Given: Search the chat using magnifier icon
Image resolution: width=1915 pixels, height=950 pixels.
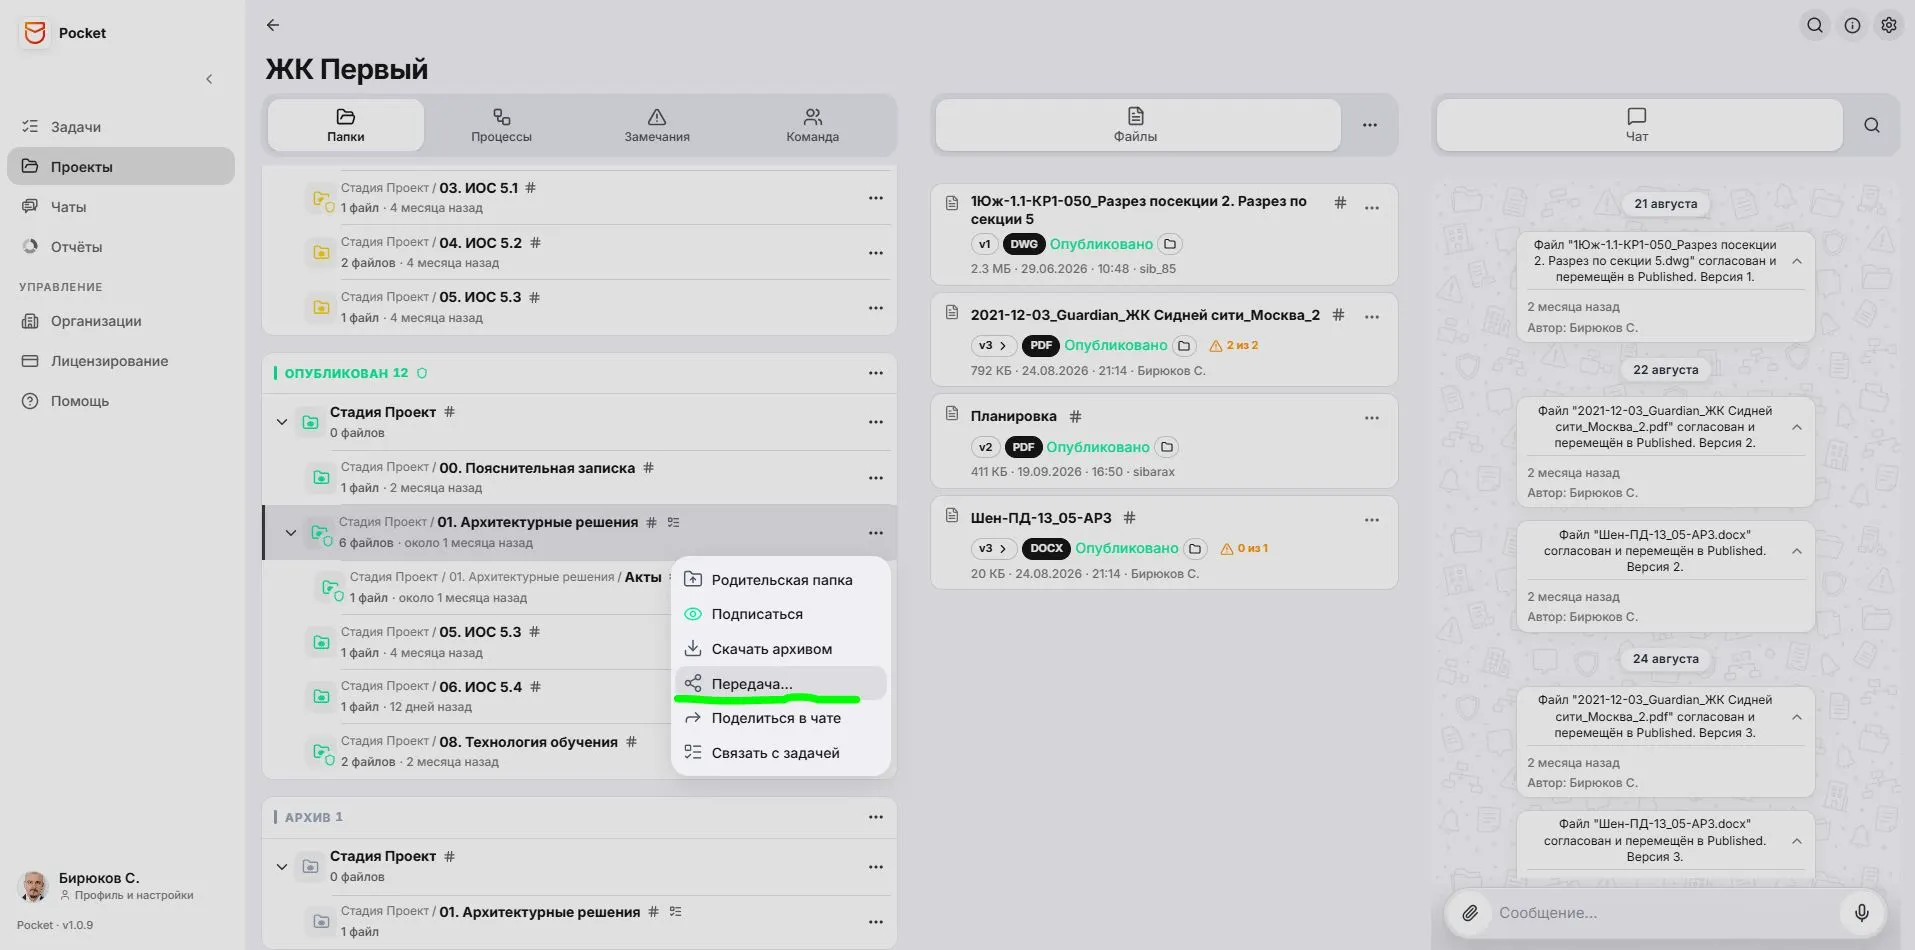Looking at the screenshot, I should [1872, 125].
